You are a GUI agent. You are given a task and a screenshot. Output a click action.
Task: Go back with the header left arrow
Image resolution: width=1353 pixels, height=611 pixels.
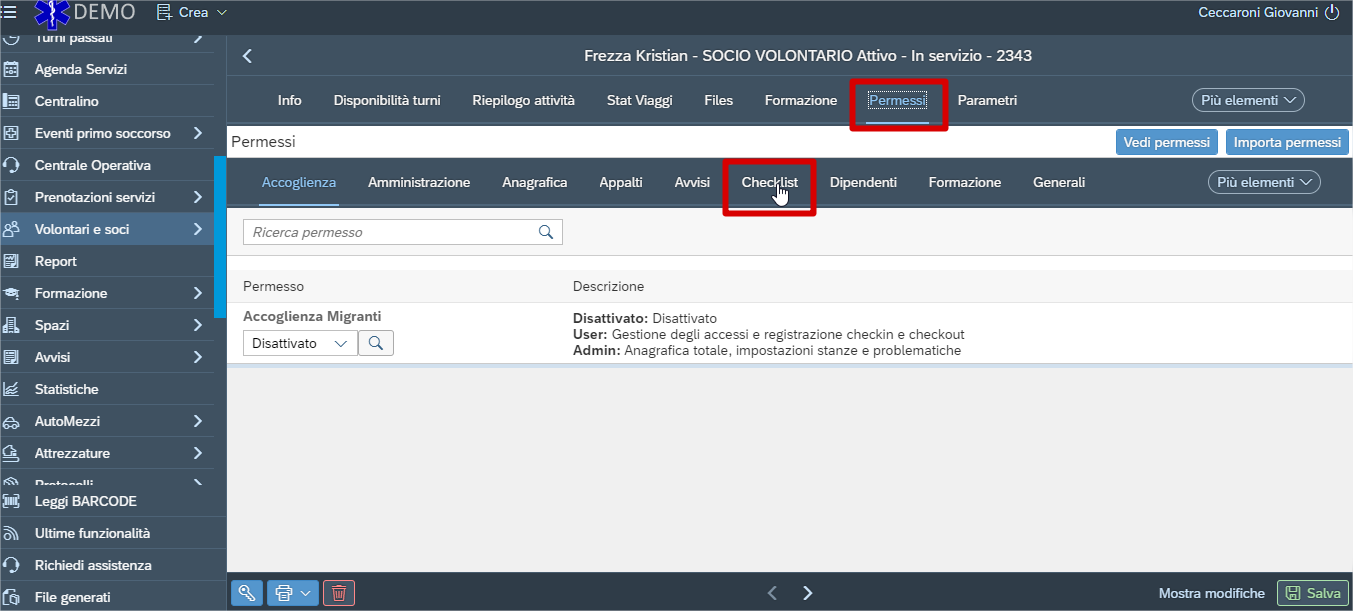248,56
